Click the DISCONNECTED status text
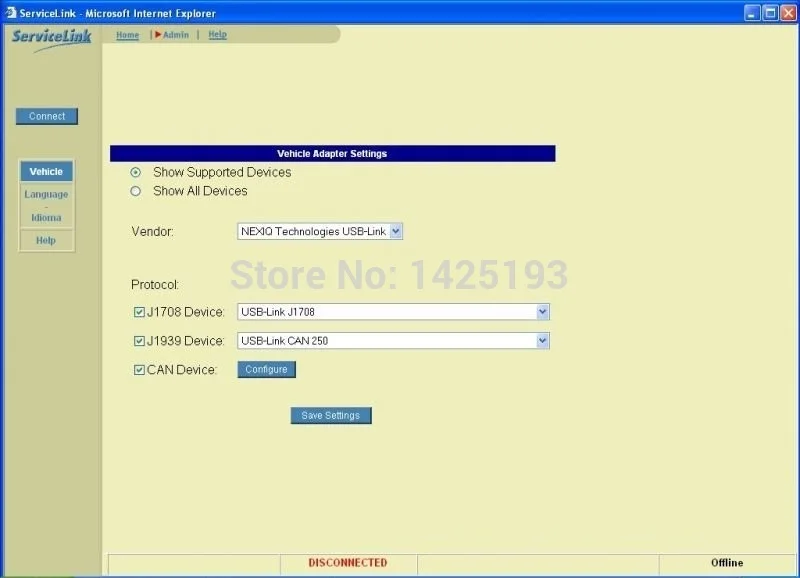800x578 pixels. (348, 563)
